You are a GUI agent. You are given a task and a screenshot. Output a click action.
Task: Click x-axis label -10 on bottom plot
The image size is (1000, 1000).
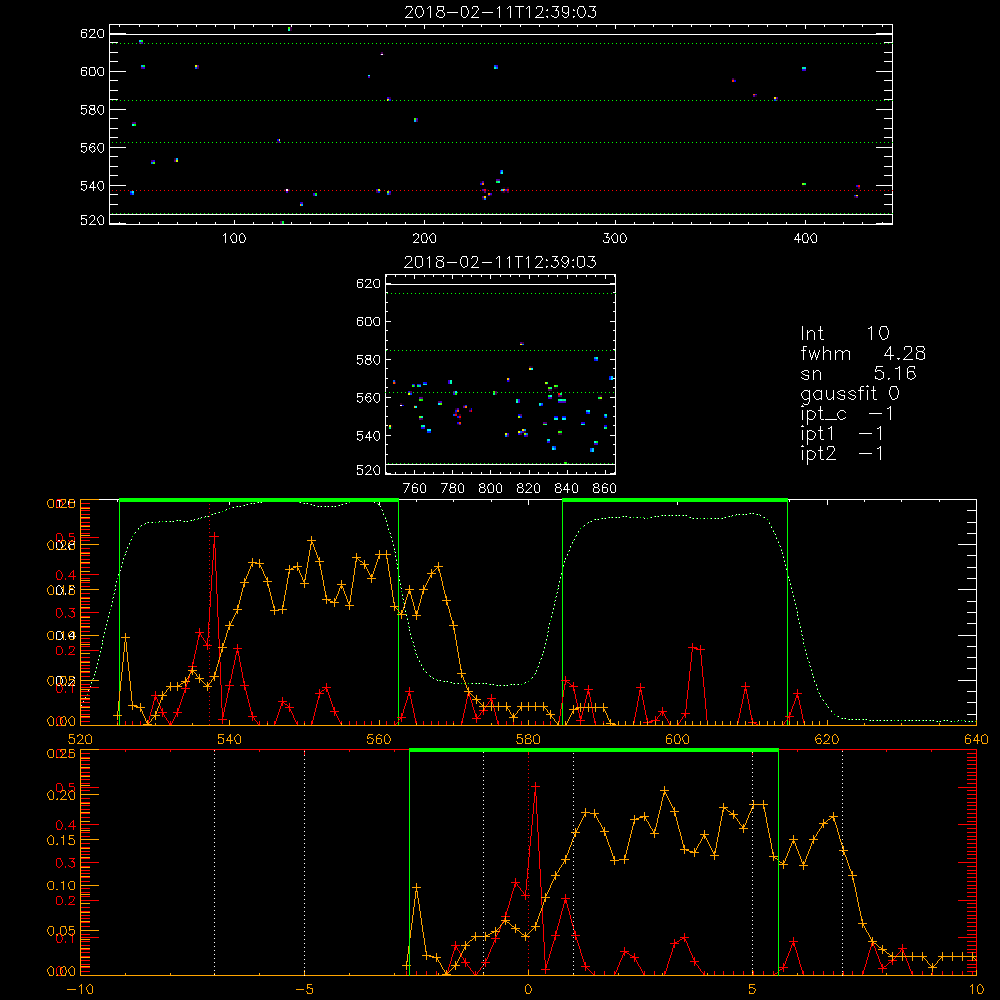(x=80, y=990)
